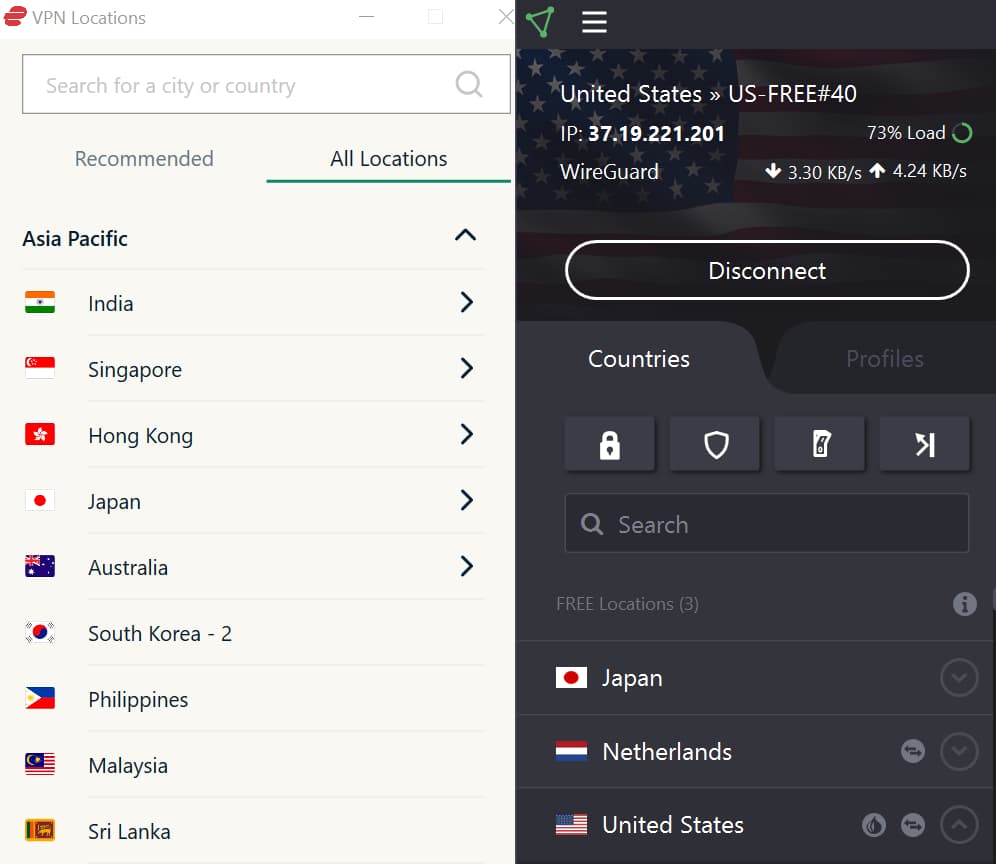
Task: Click the Sri Lanka flag icon
Action: 40,830
